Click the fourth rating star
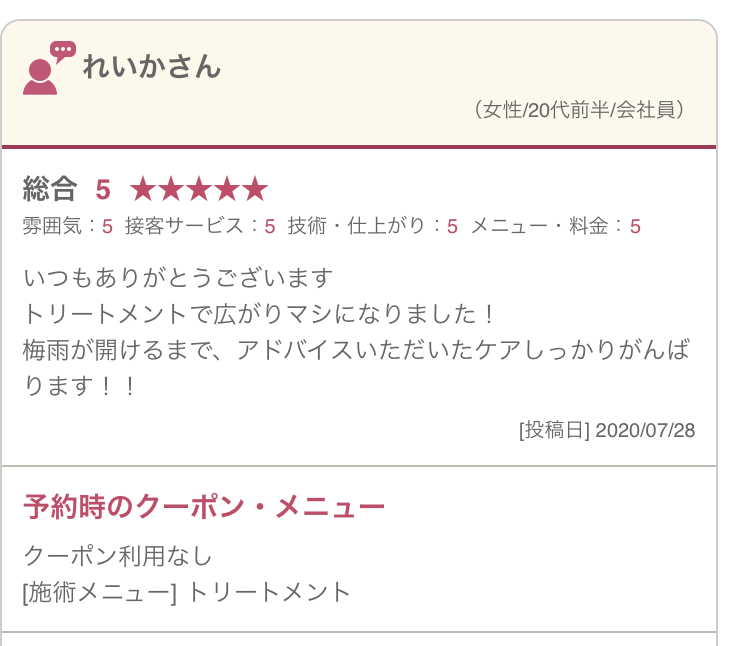 [x=227, y=189]
